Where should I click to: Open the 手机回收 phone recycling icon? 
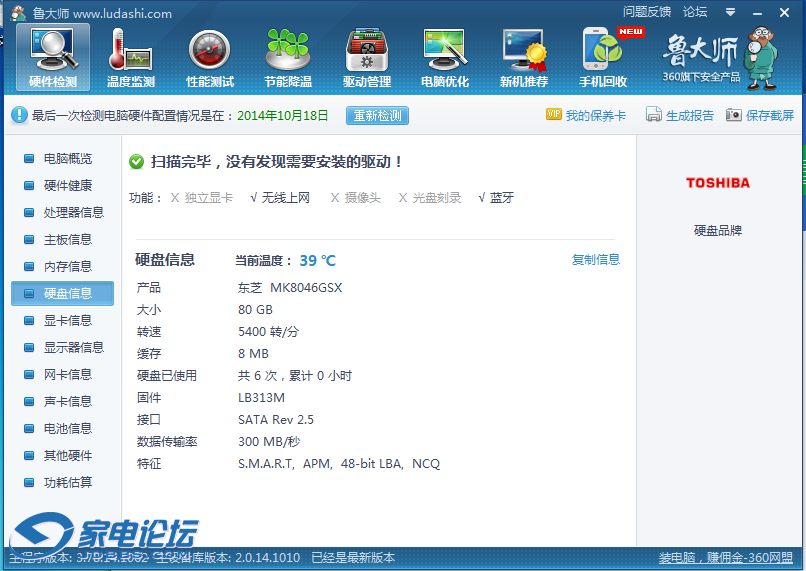603,58
